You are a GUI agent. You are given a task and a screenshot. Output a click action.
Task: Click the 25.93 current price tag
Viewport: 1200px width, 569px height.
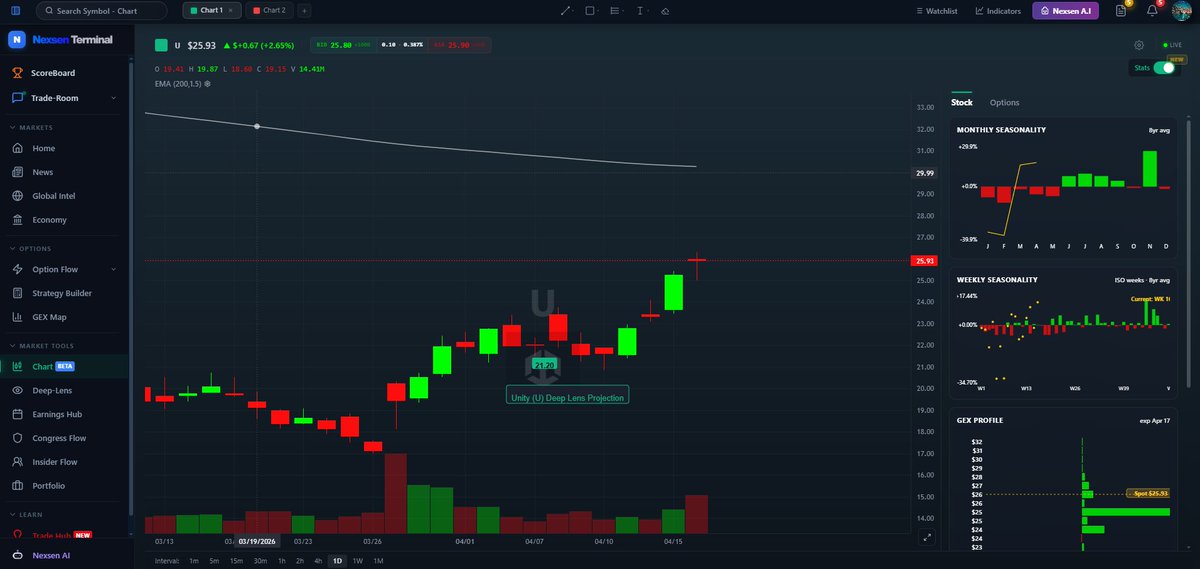(922, 261)
